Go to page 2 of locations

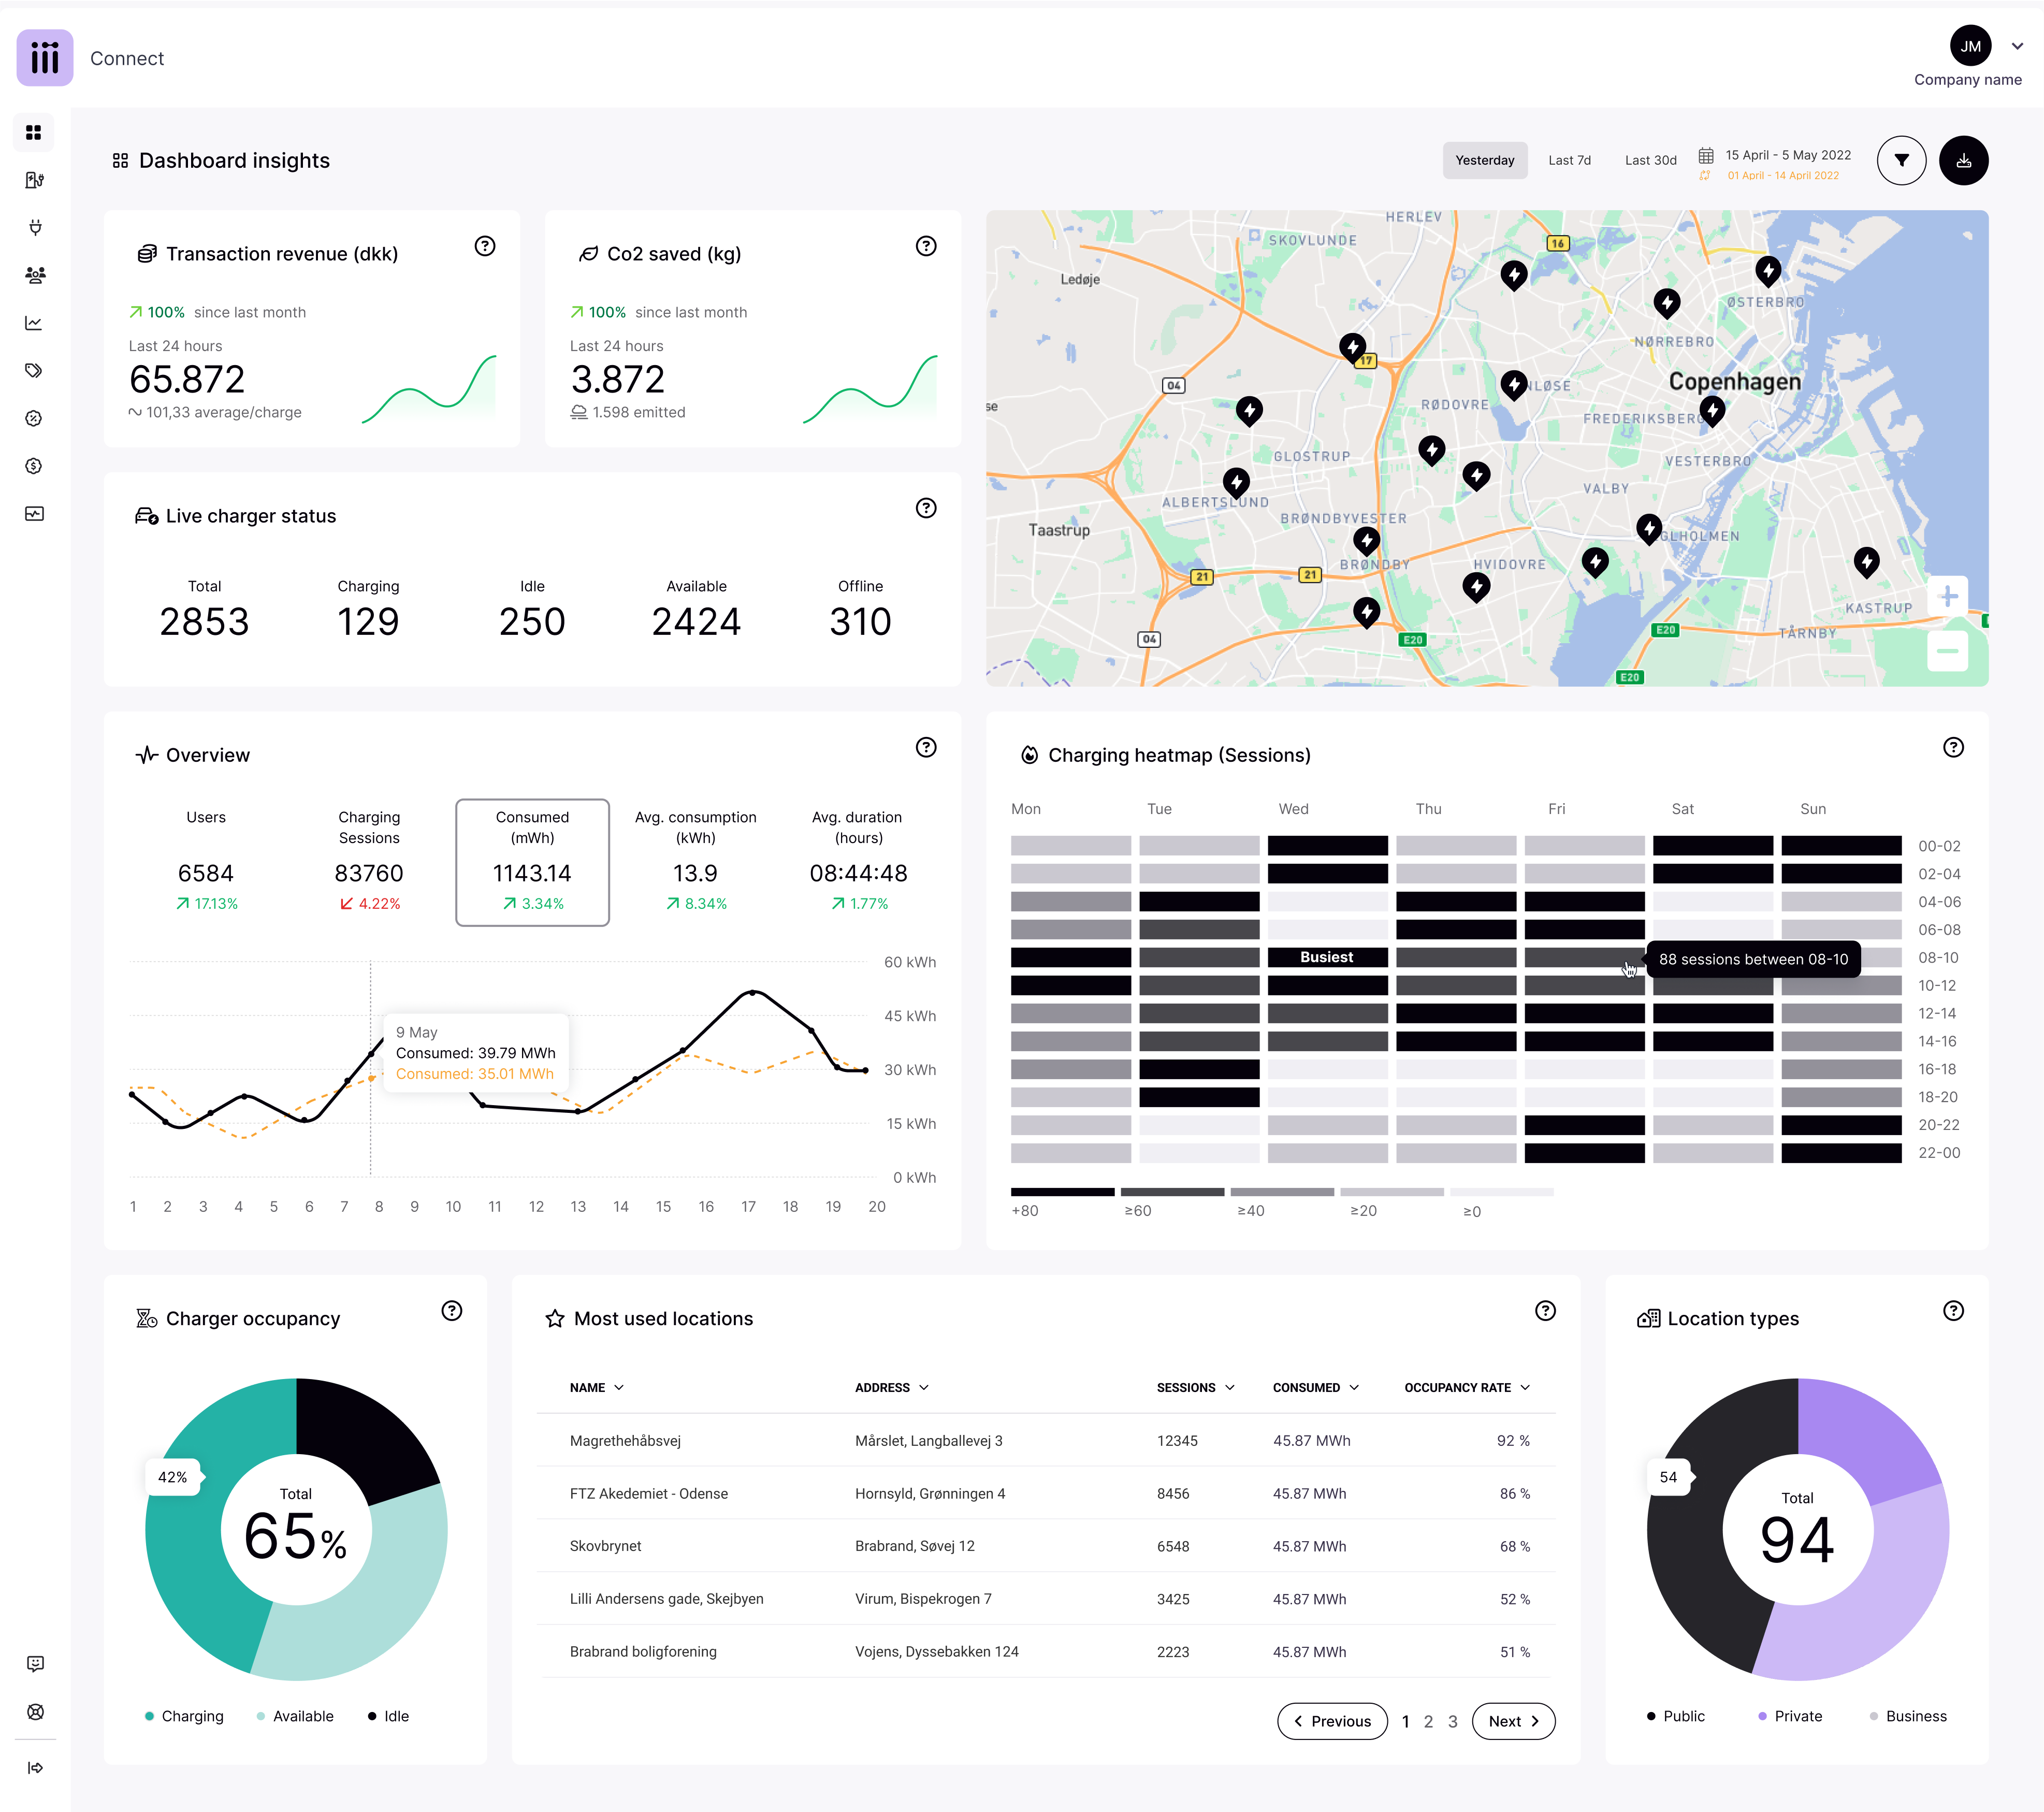(x=1428, y=1721)
